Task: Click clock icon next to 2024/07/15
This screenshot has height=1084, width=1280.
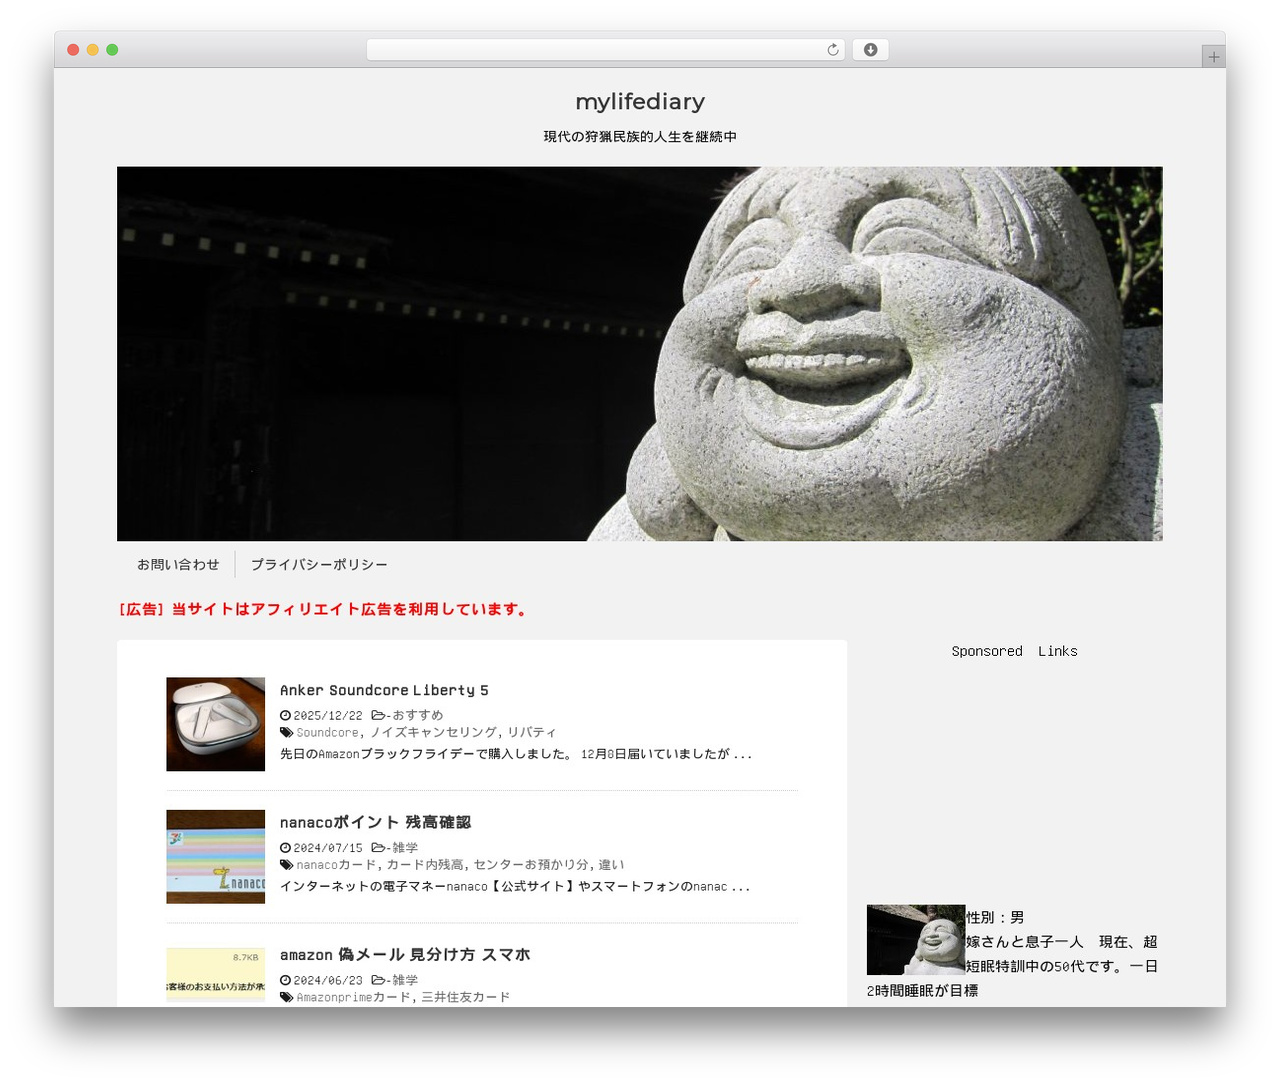Action: (x=285, y=848)
